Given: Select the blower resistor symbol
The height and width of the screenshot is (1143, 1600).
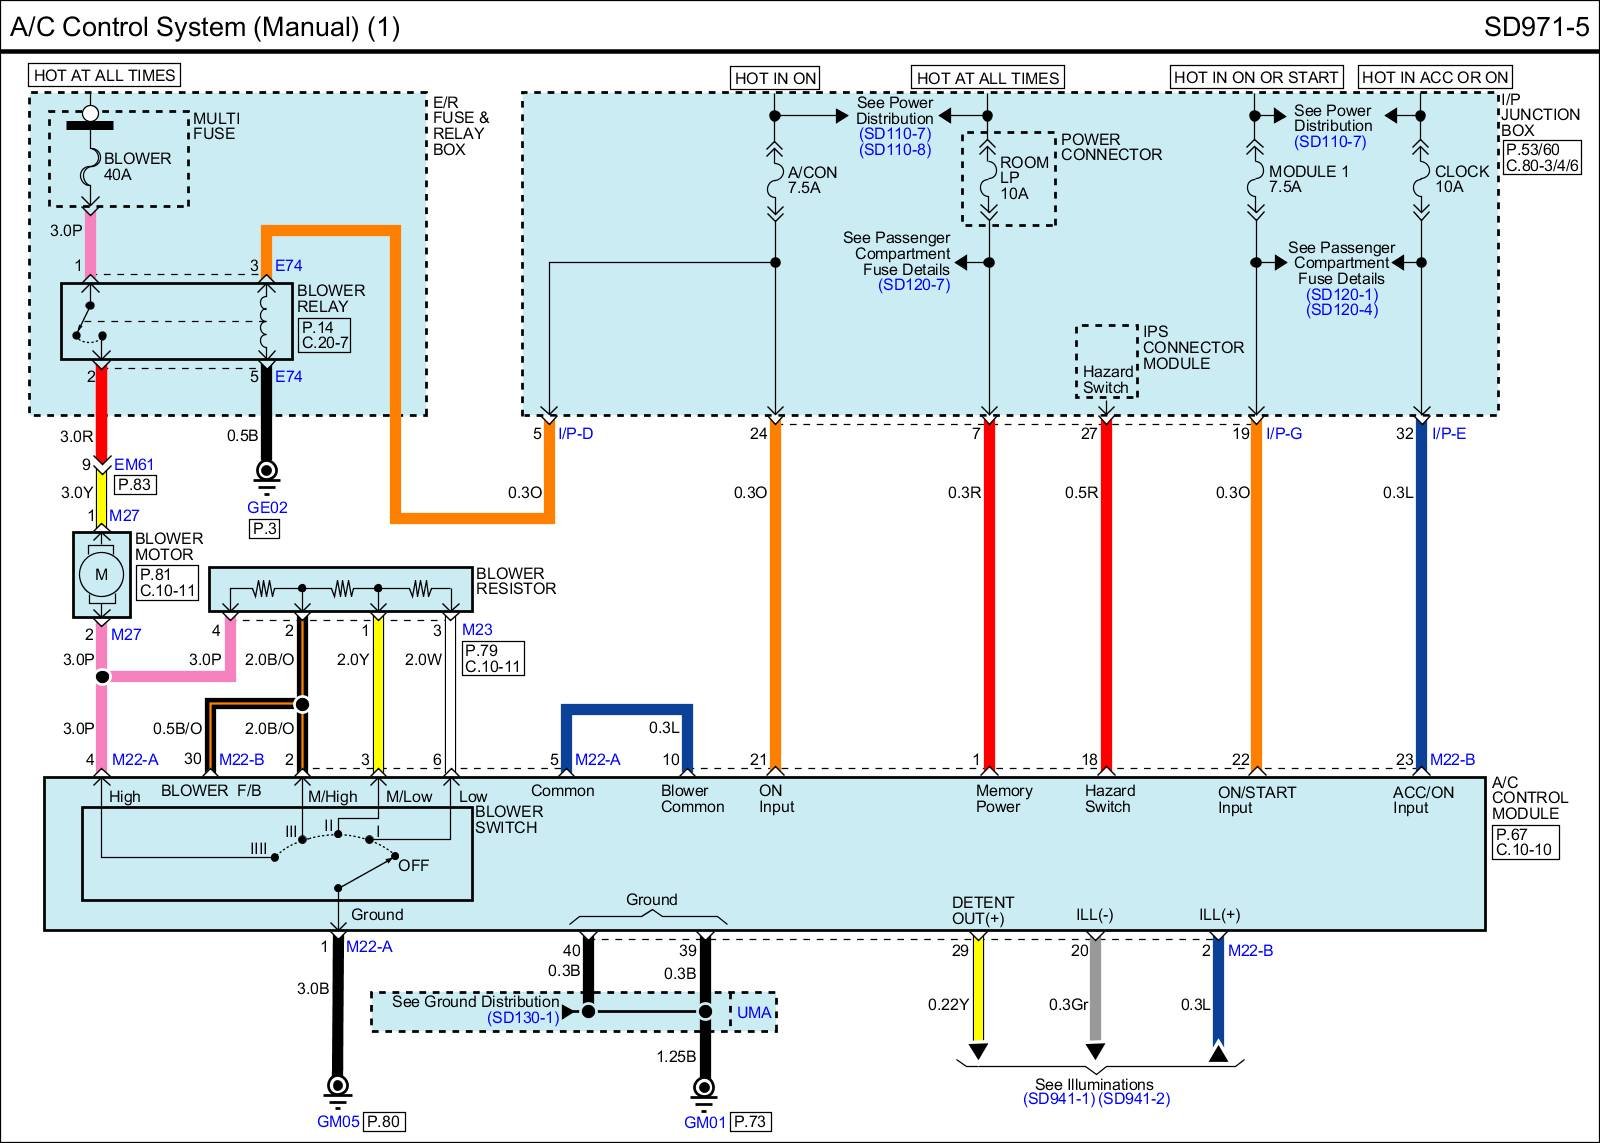Looking at the screenshot, I should tap(340, 589).
